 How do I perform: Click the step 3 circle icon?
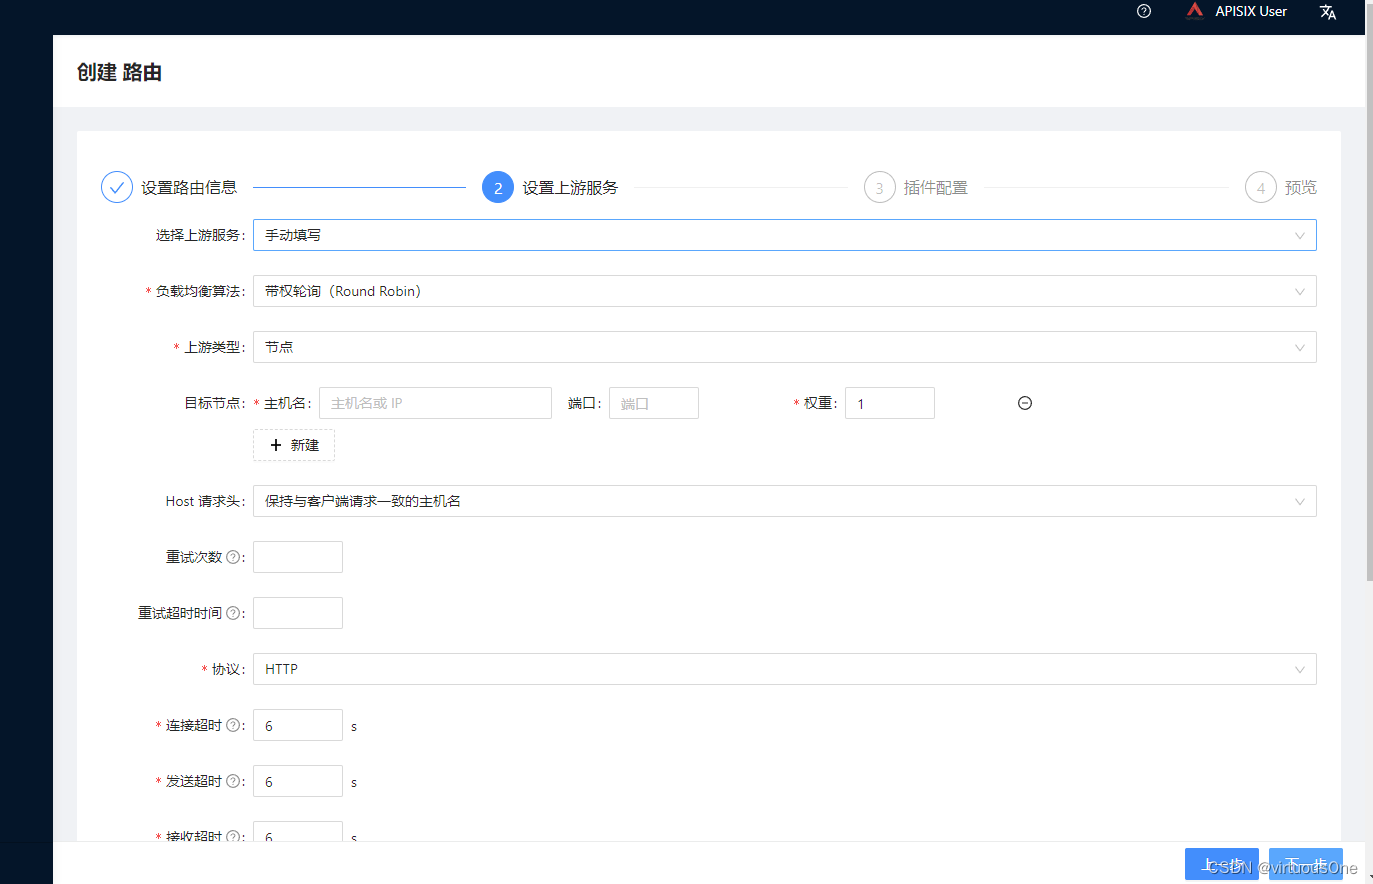click(880, 187)
